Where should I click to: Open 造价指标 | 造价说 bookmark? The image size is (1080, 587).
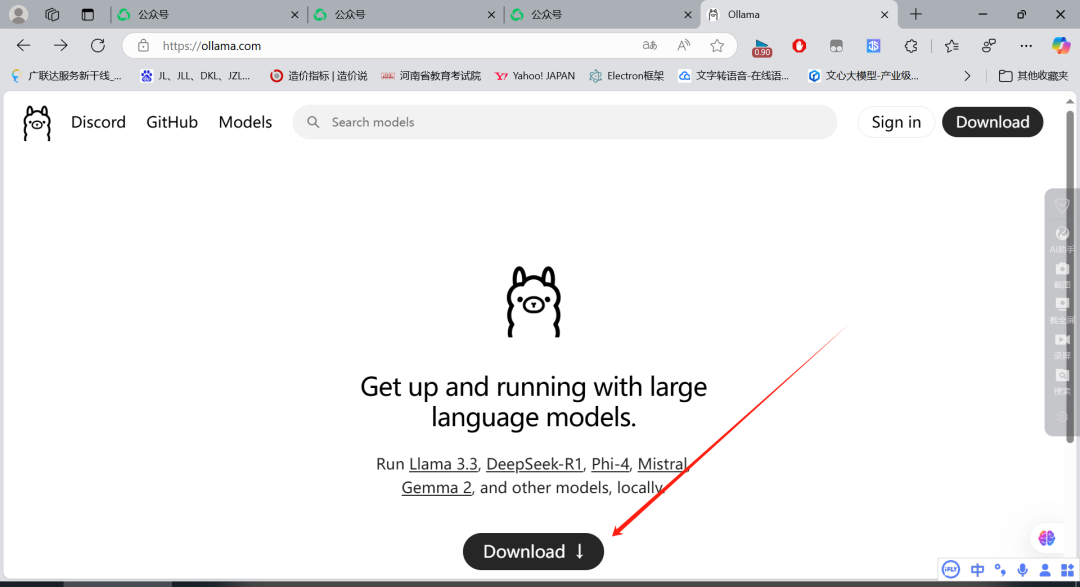[318, 76]
